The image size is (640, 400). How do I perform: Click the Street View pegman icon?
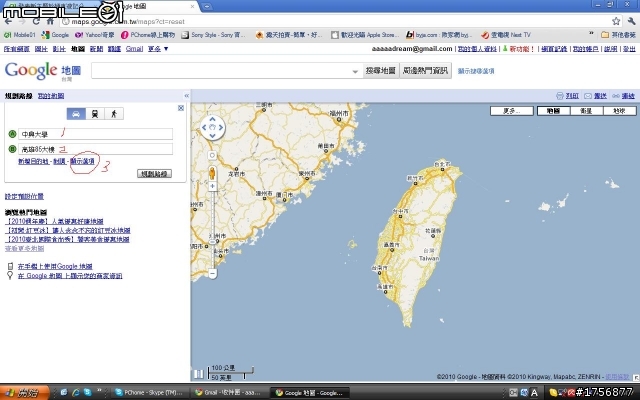(212, 173)
